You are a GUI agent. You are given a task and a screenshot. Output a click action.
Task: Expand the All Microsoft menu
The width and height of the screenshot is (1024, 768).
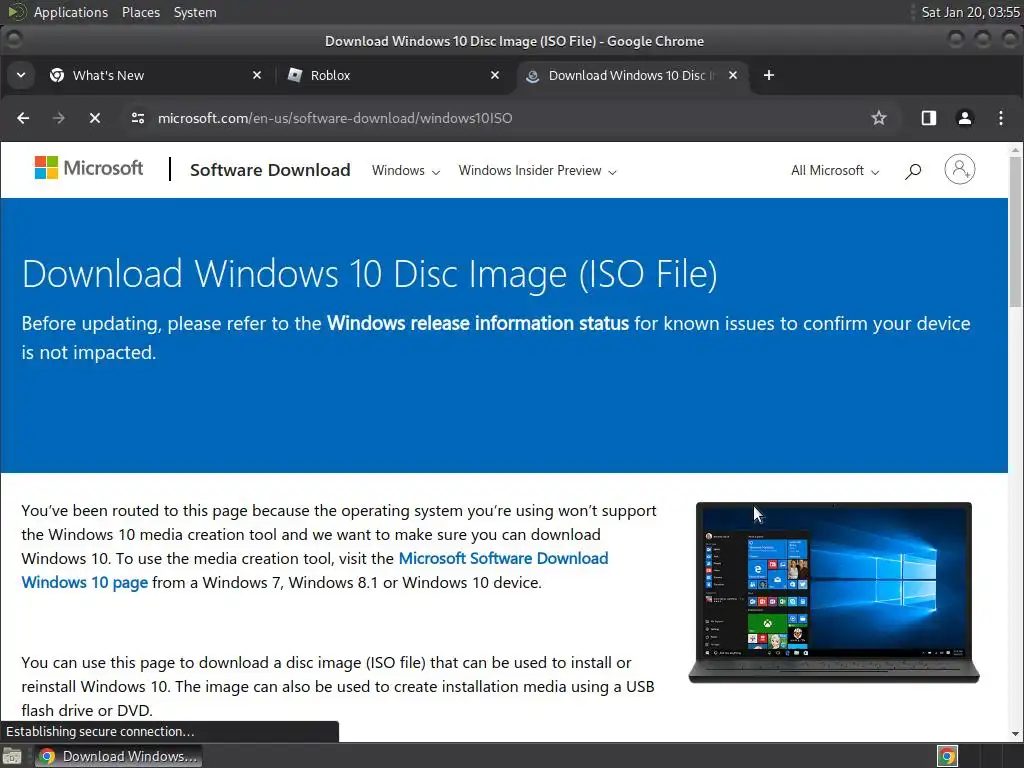(x=835, y=171)
